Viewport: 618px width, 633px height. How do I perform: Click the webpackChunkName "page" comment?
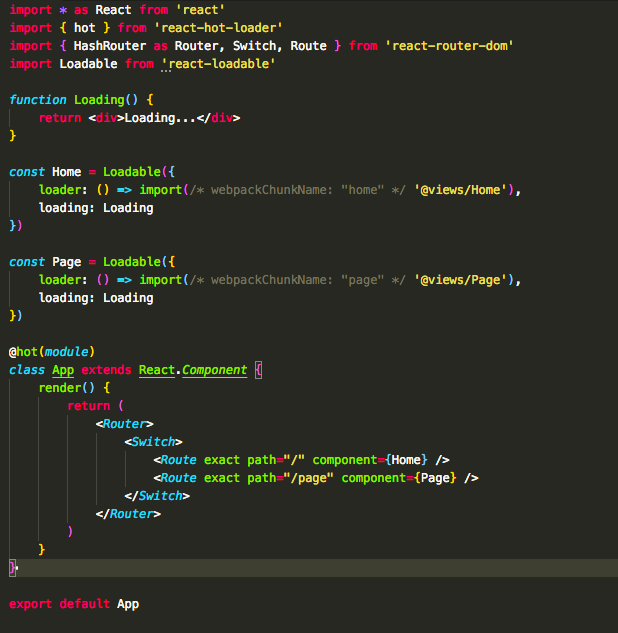coord(298,280)
